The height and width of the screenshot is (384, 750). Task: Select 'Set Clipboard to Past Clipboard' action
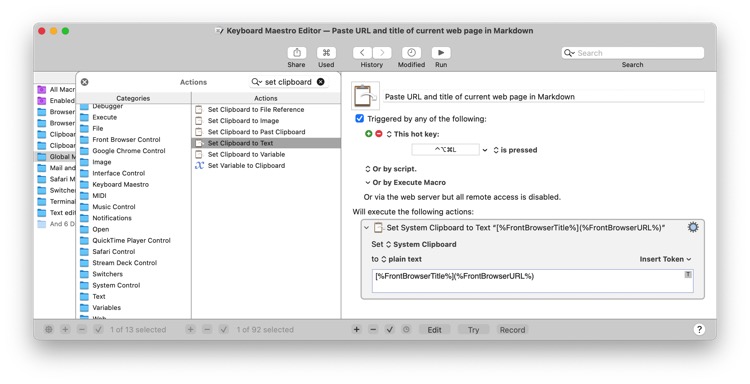tap(266, 132)
